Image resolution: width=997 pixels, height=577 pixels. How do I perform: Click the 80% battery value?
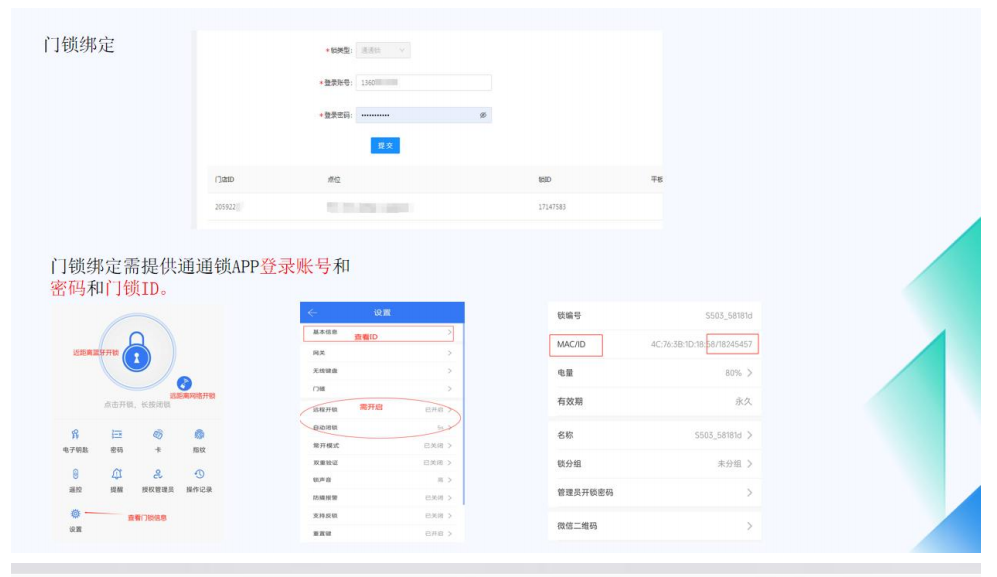tap(733, 373)
